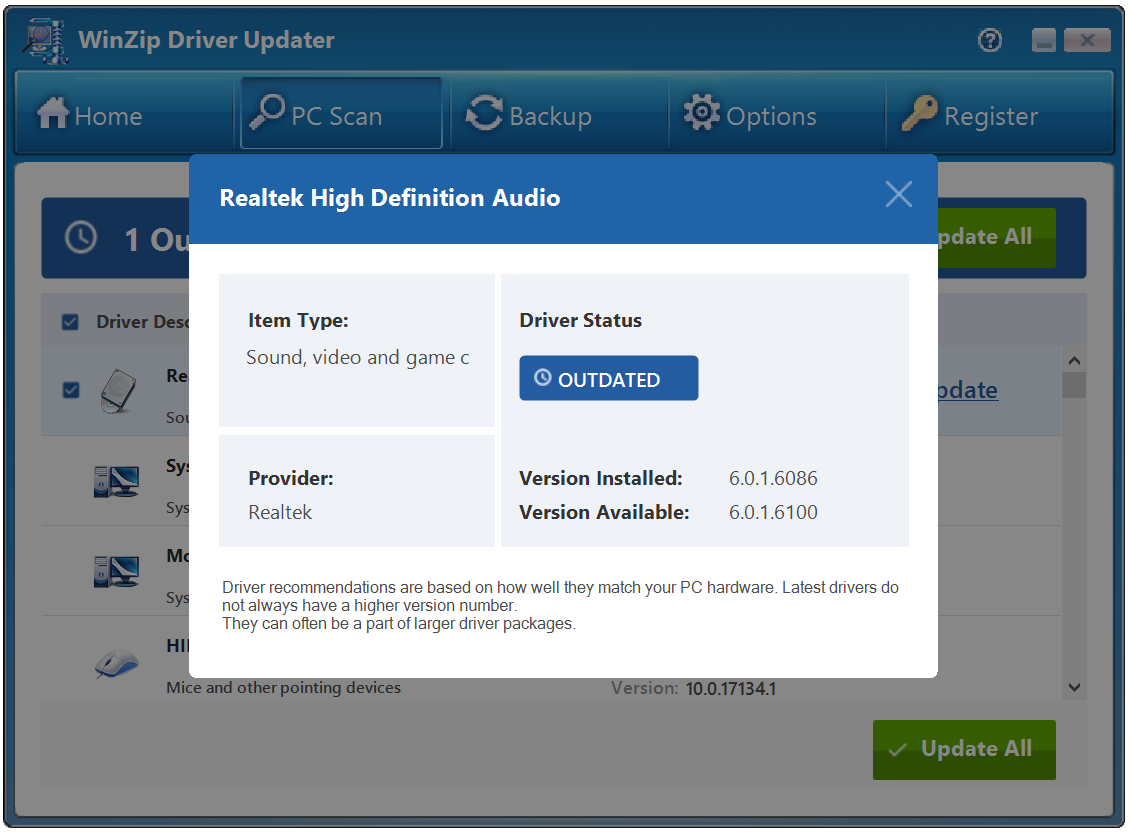1130x832 pixels.
Task: Click the Options gear icon
Action: tap(701, 113)
